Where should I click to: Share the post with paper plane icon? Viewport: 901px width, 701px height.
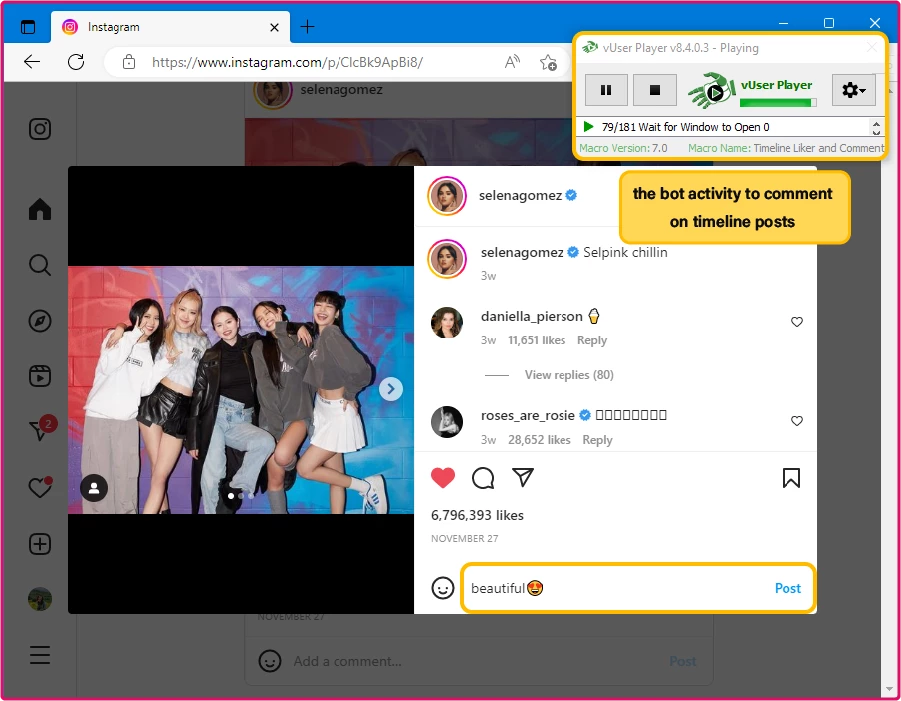(x=523, y=477)
